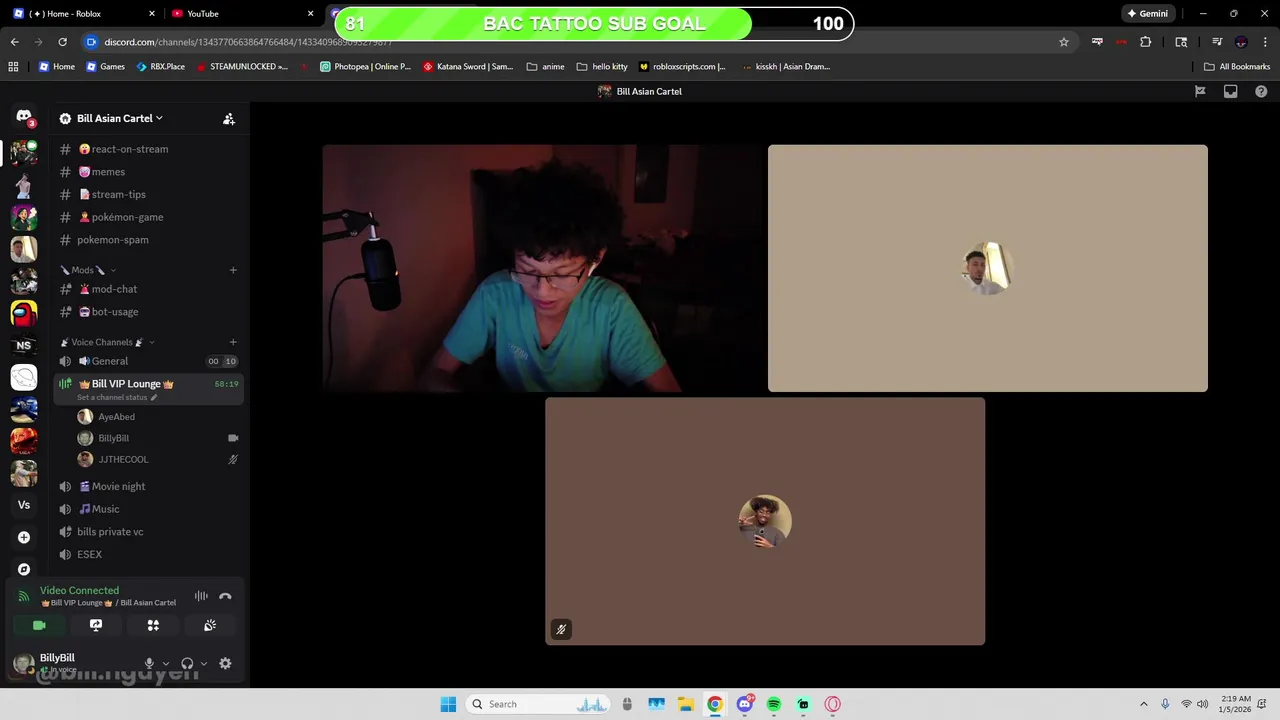
Task: Open the Among Us server icon
Action: click(24, 313)
